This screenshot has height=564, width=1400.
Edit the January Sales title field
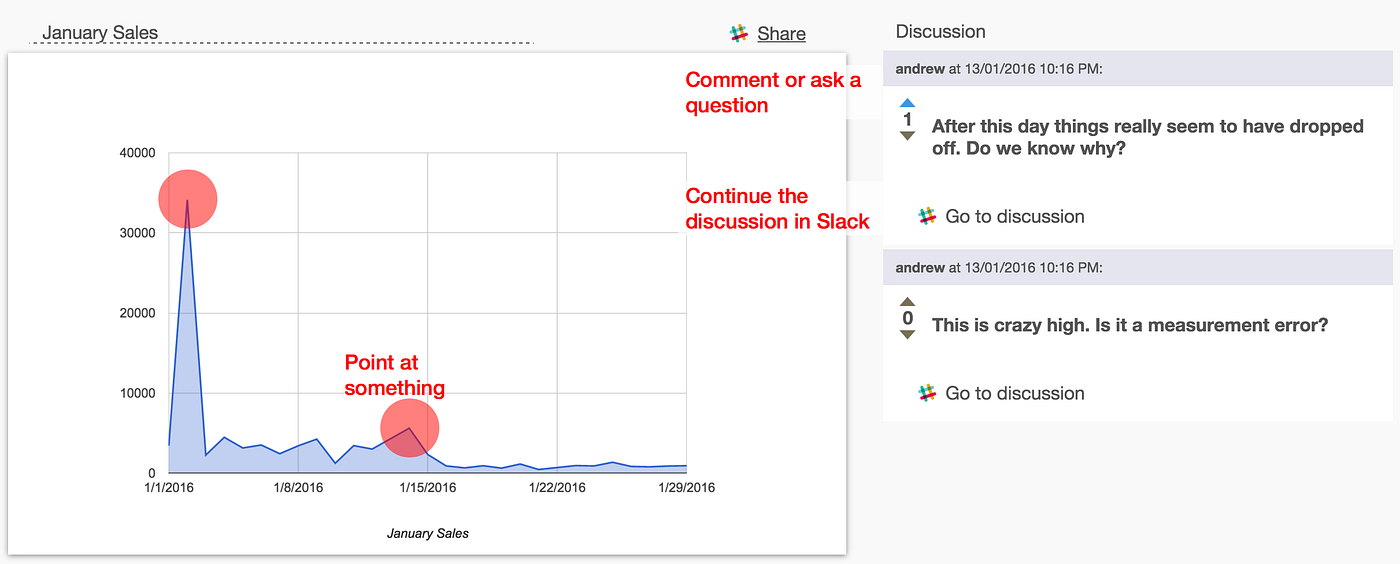coord(285,33)
